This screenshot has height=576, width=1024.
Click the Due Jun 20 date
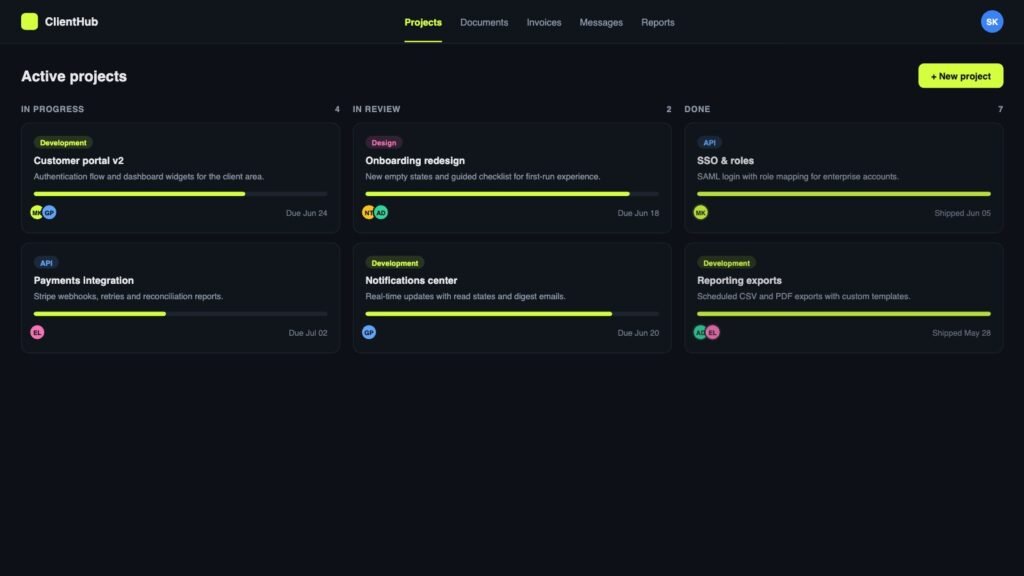pyautogui.click(x=638, y=333)
